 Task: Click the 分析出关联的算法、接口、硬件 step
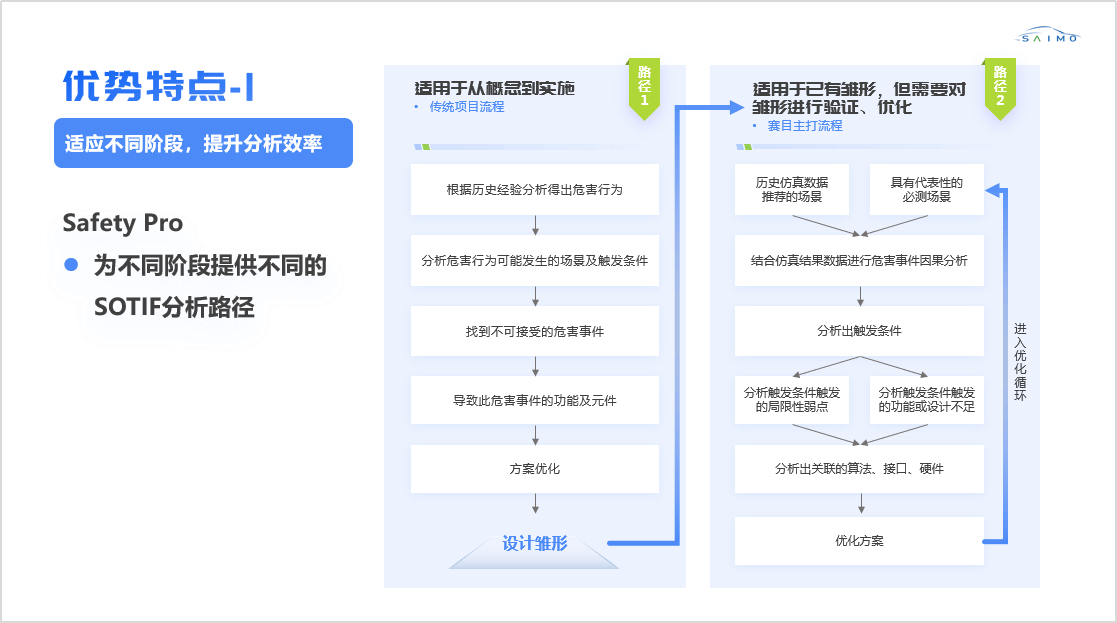859,469
